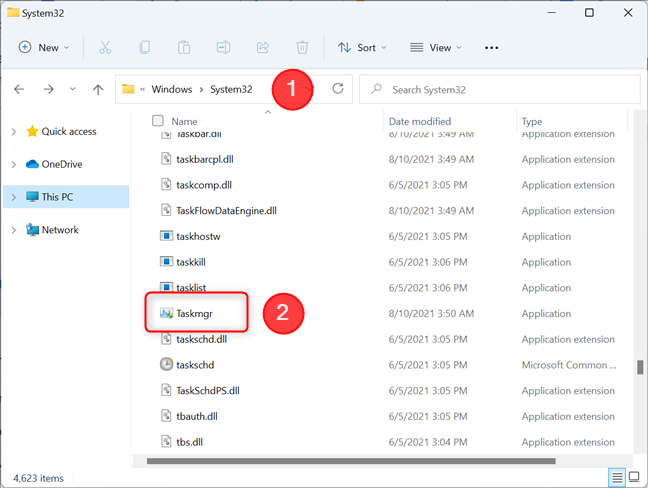Select TaskFlowDataEngine.dll file
Screen dimensions: 648x488
click(x=226, y=210)
